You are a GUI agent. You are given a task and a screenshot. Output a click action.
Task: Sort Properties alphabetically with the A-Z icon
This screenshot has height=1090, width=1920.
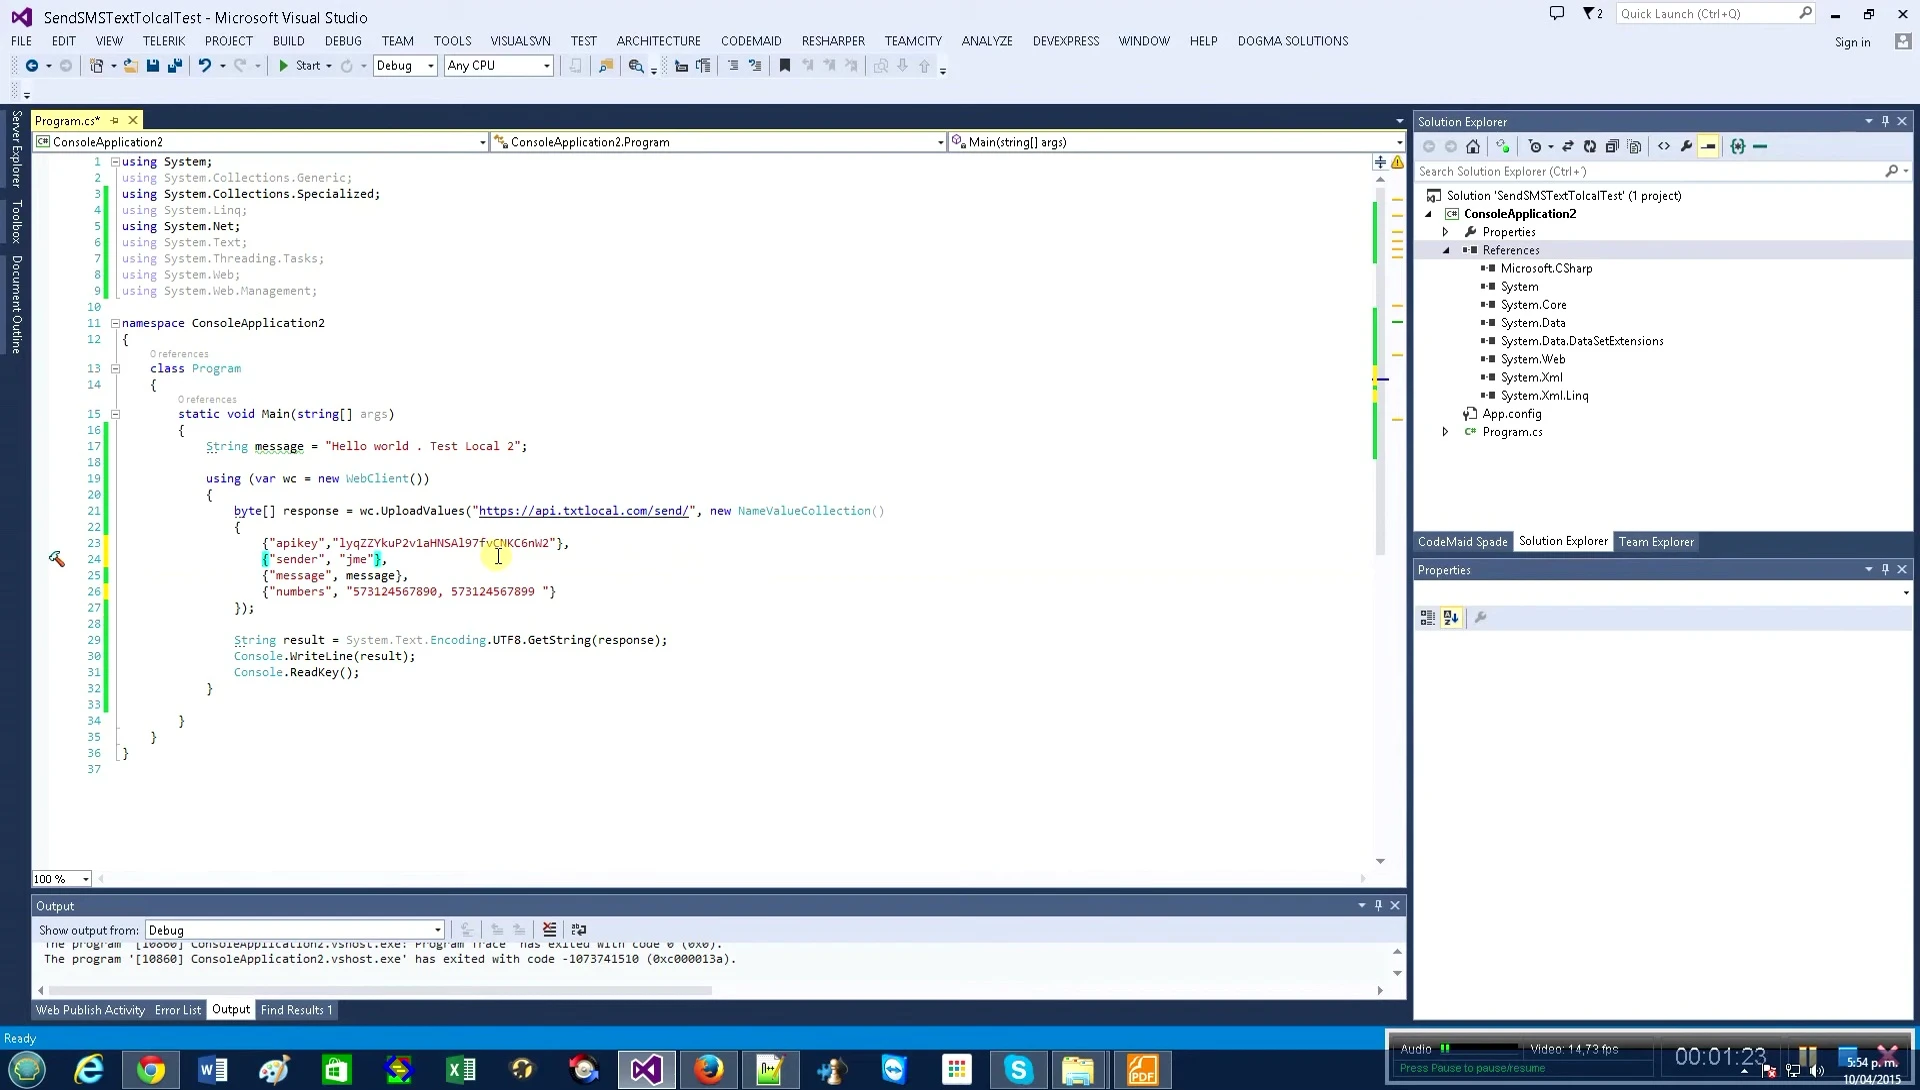[x=1451, y=618]
